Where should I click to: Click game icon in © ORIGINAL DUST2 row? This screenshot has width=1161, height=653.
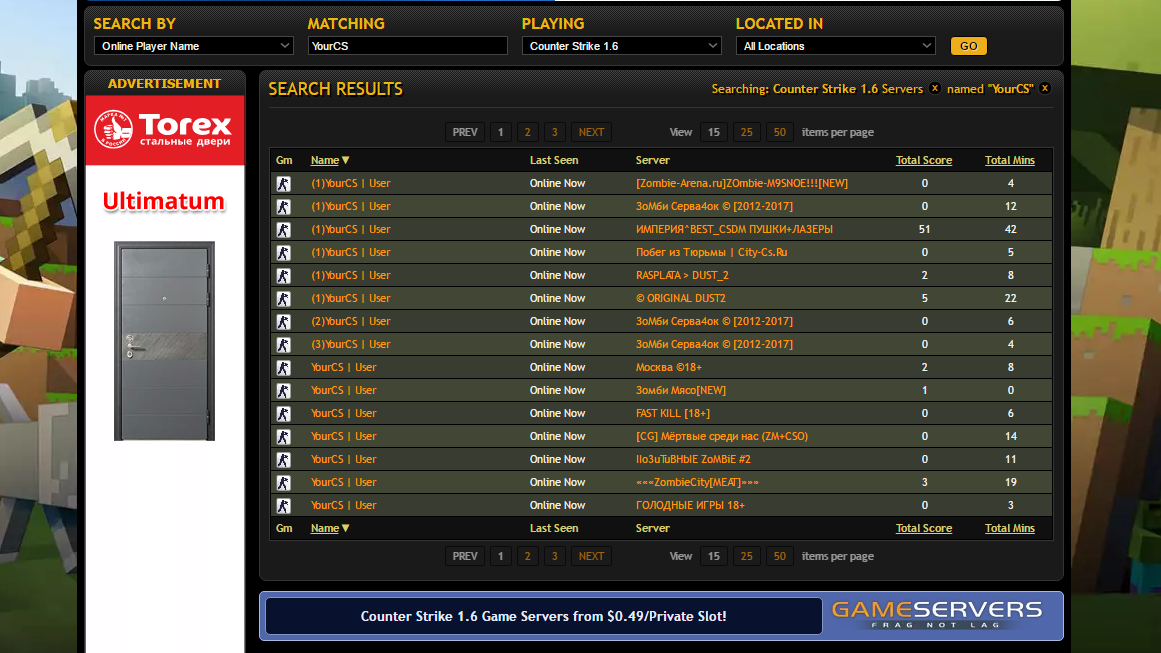pos(284,298)
